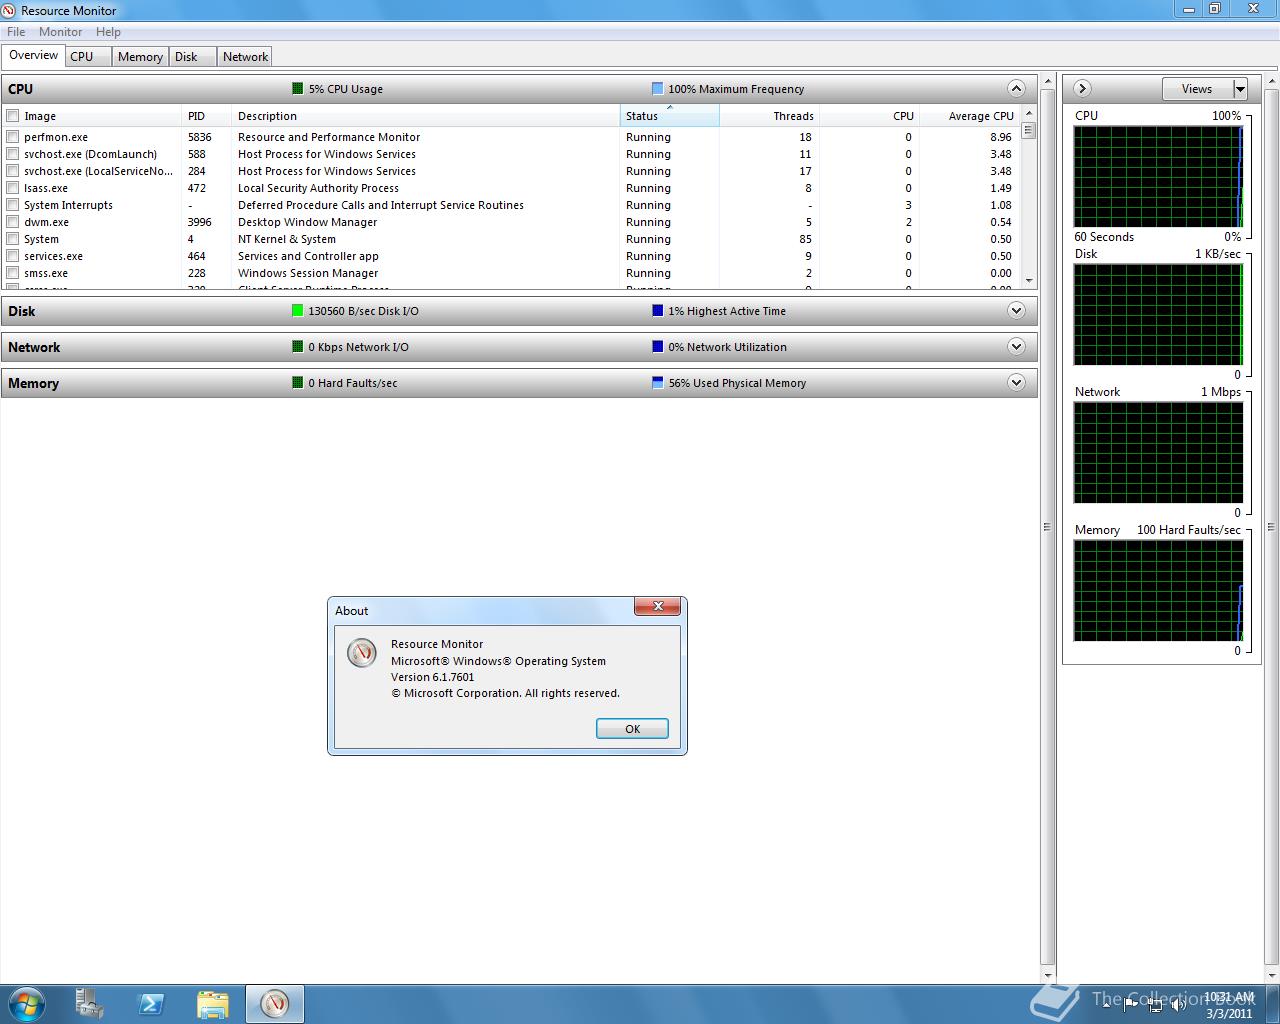Click the CPU table scroll-up arrow
Viewport: 1280px width, 1024px height.
[1028, 114]
